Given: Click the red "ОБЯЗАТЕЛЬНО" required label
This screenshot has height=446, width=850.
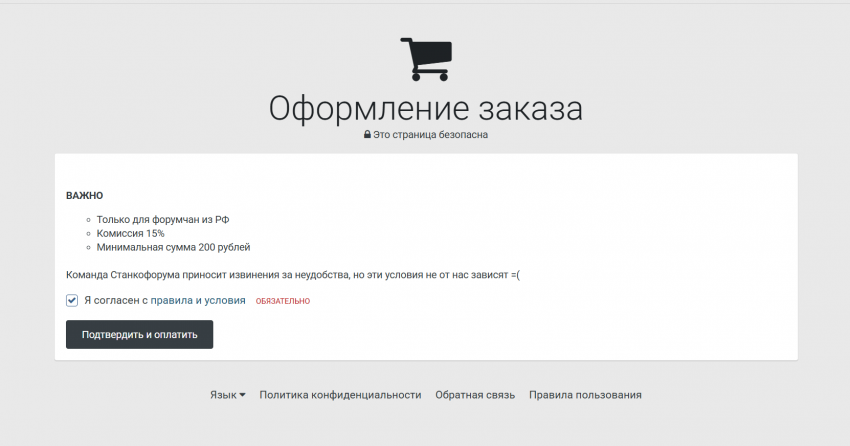Looking at the screenshot, I should click(x=283, y=301).
